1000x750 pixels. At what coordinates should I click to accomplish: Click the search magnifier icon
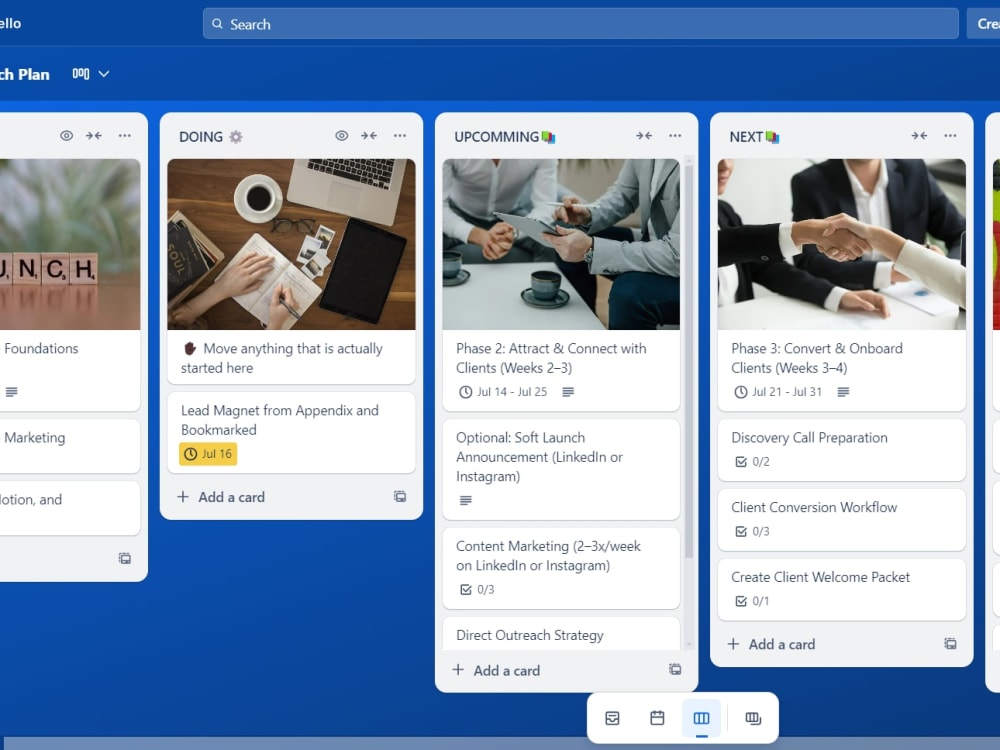217,24
